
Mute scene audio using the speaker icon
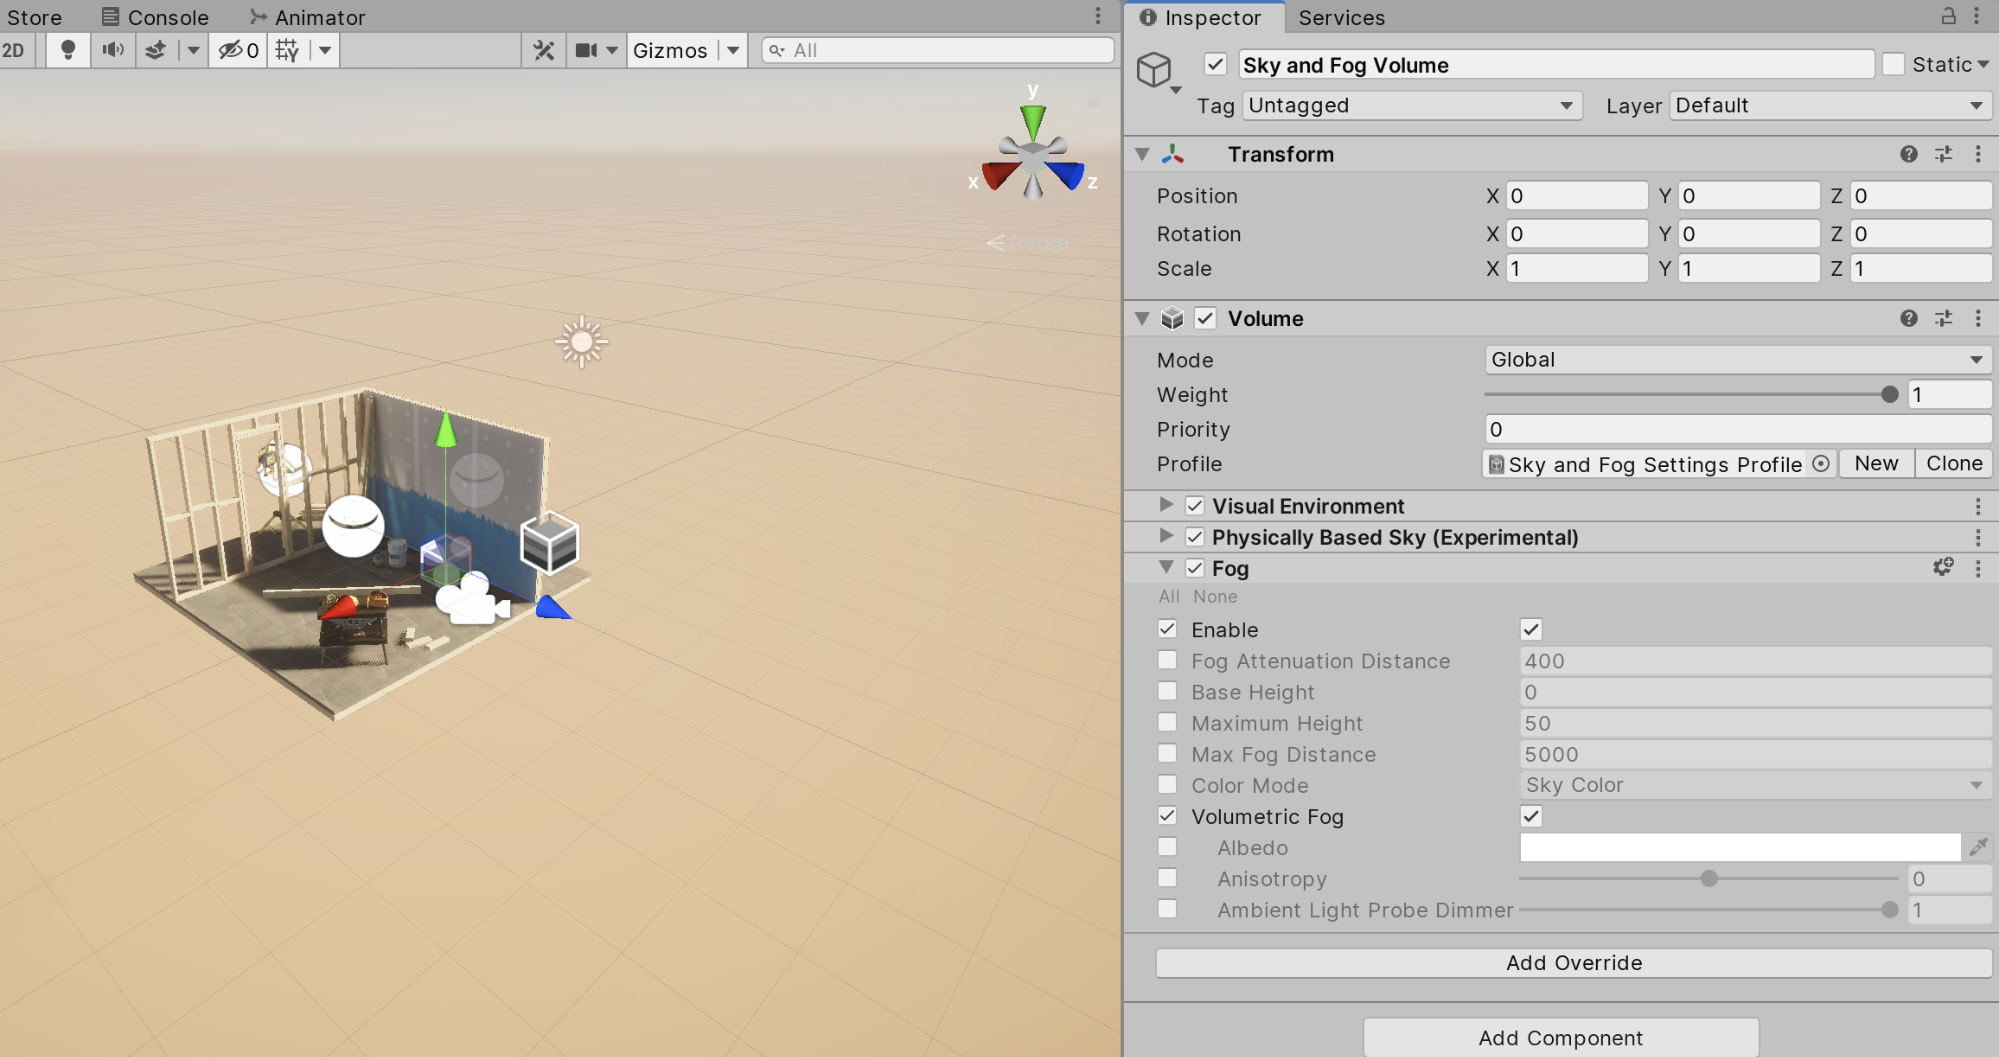click(113, 50)
